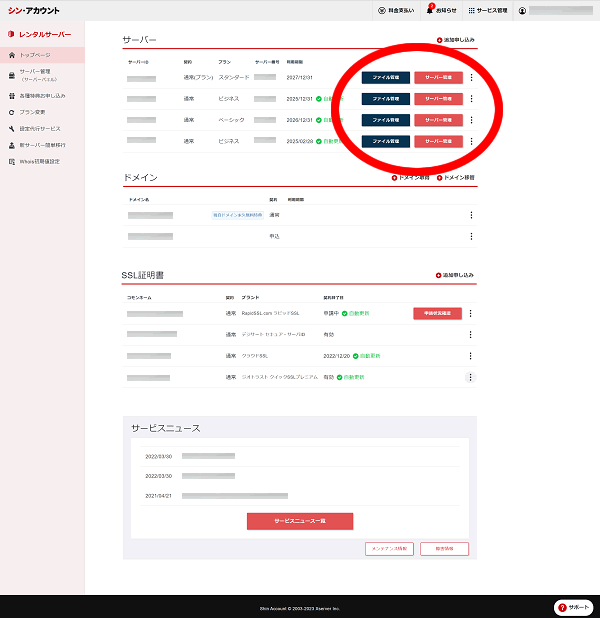This screenshot has width=600, height=618.
Task: Open お知らせ notifications in the header
Action: click(442, 11)
